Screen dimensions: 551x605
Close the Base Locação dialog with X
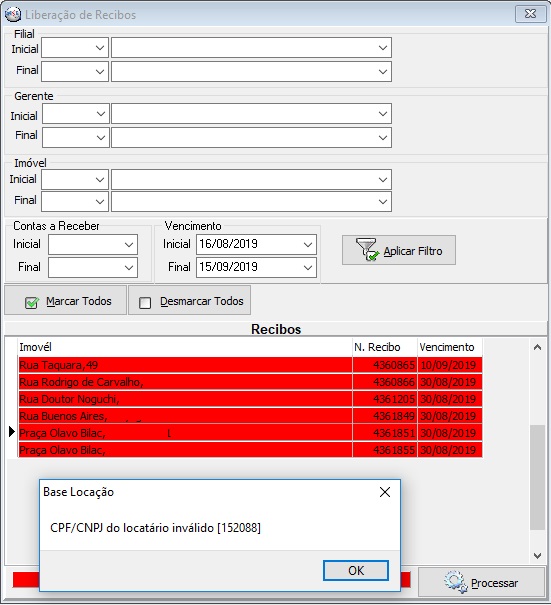[x=385, y=492]
